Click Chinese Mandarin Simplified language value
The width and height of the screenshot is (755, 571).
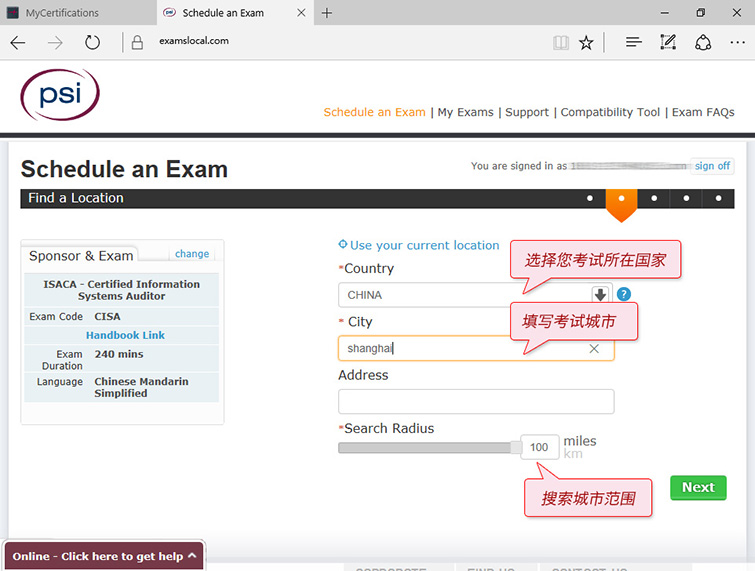142,387
